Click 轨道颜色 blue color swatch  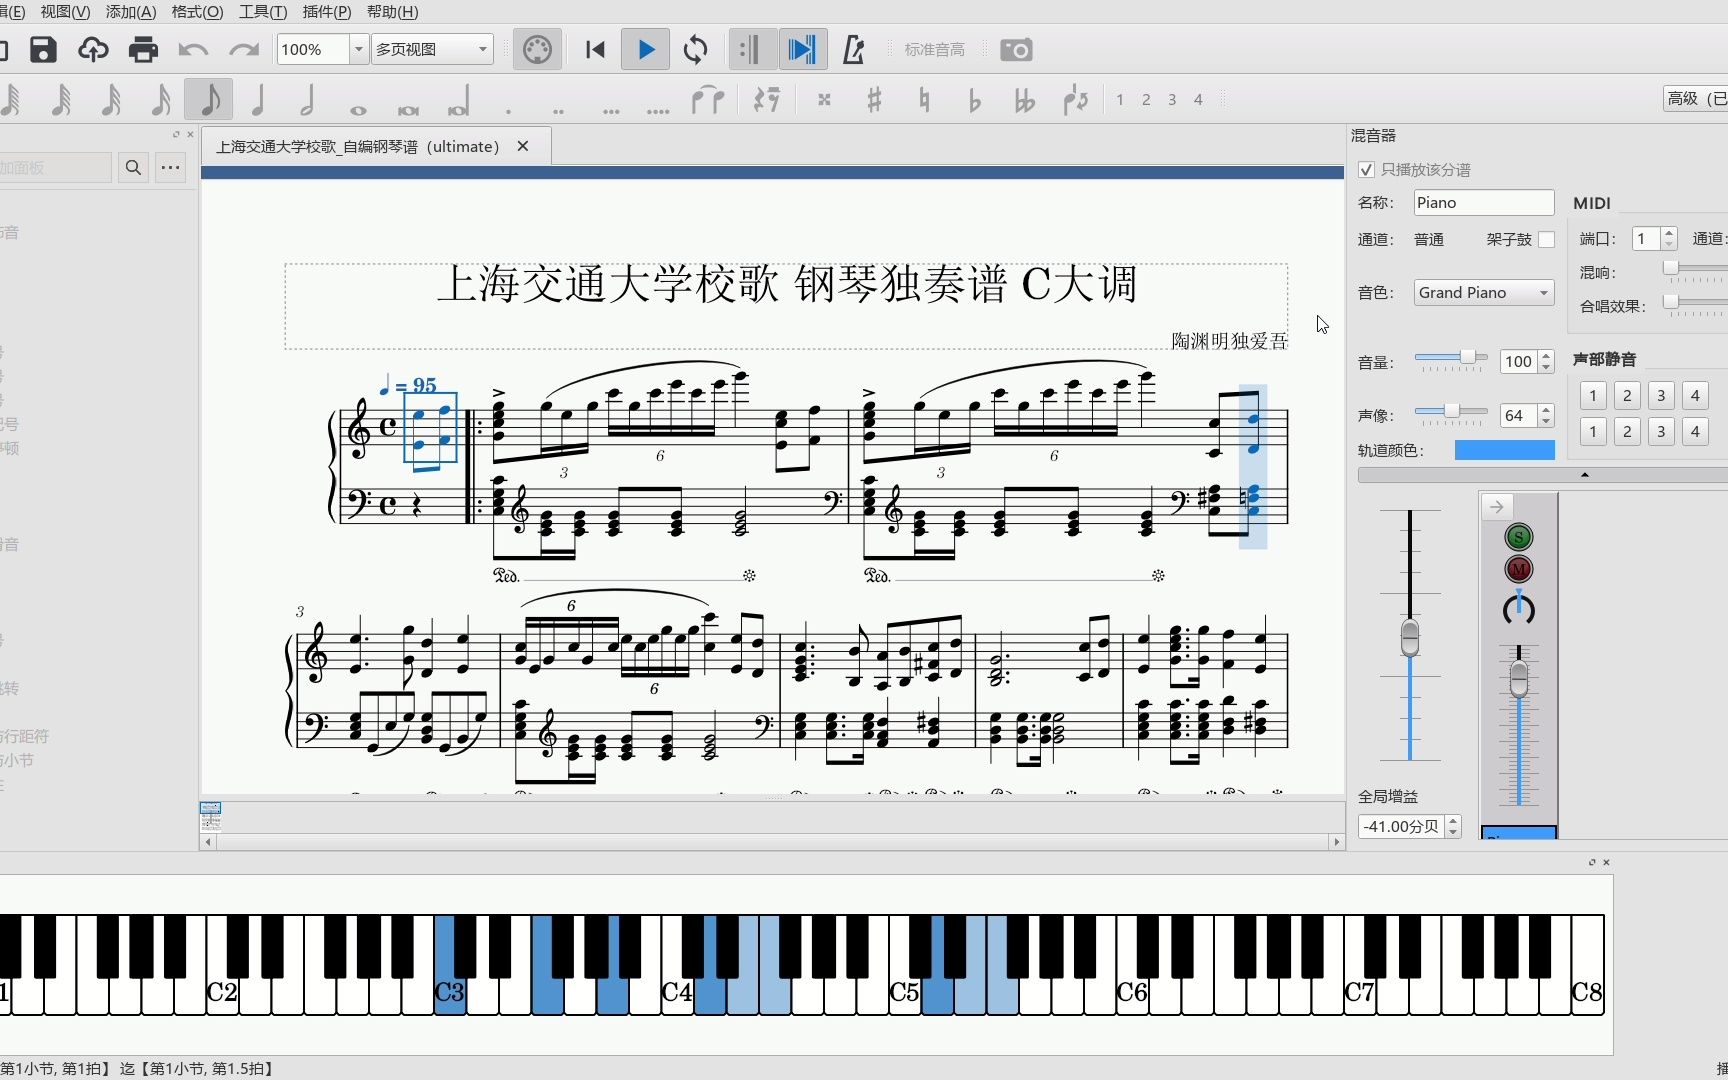click(1504, 450)
